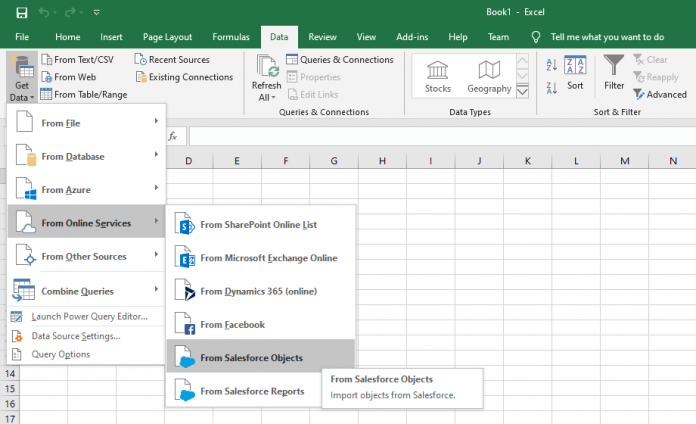
Task: Click the Save icon in title bar
Action: pos(21,11)
